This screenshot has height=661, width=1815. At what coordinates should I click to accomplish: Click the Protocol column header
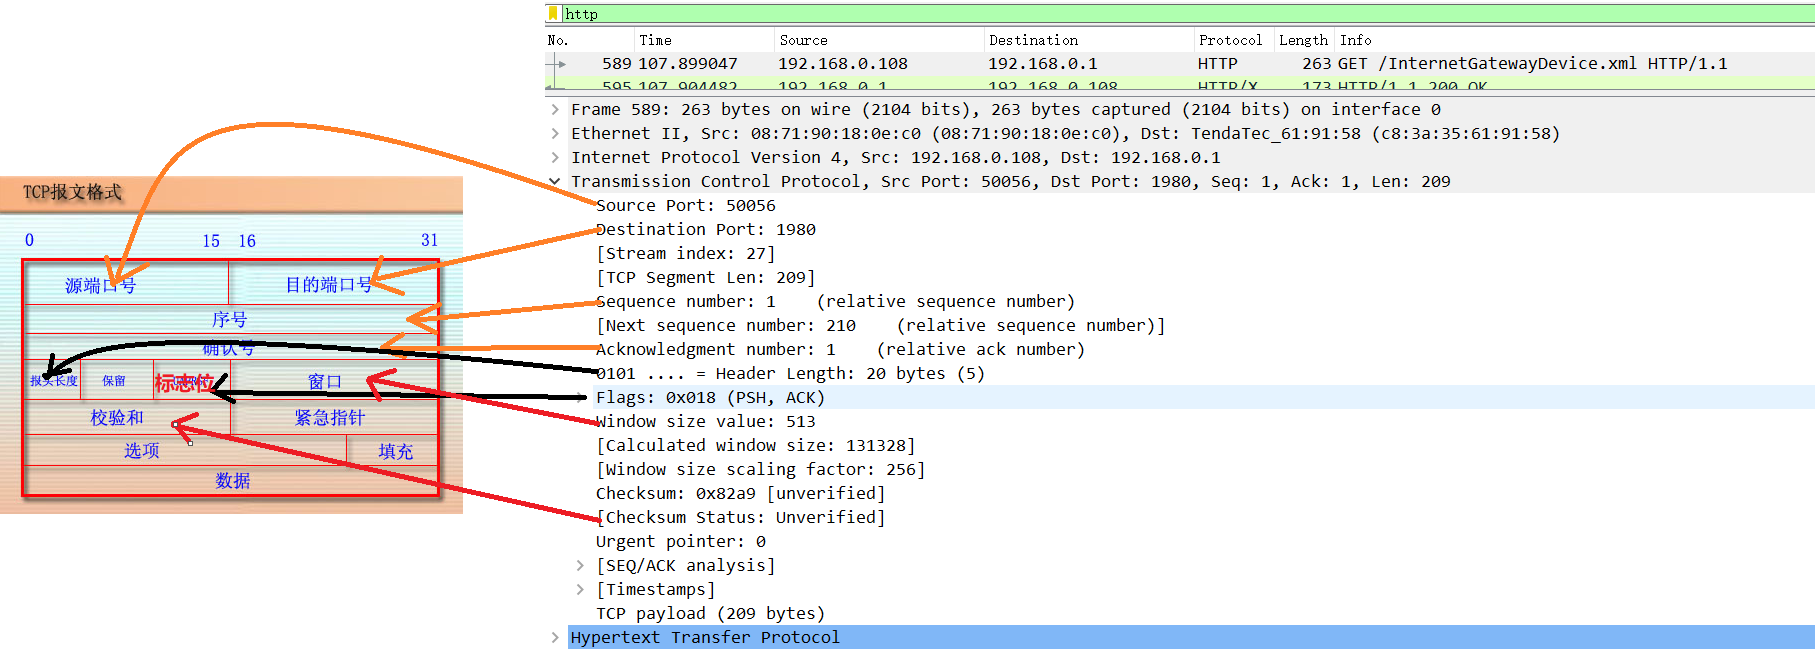coord(1230,40)
